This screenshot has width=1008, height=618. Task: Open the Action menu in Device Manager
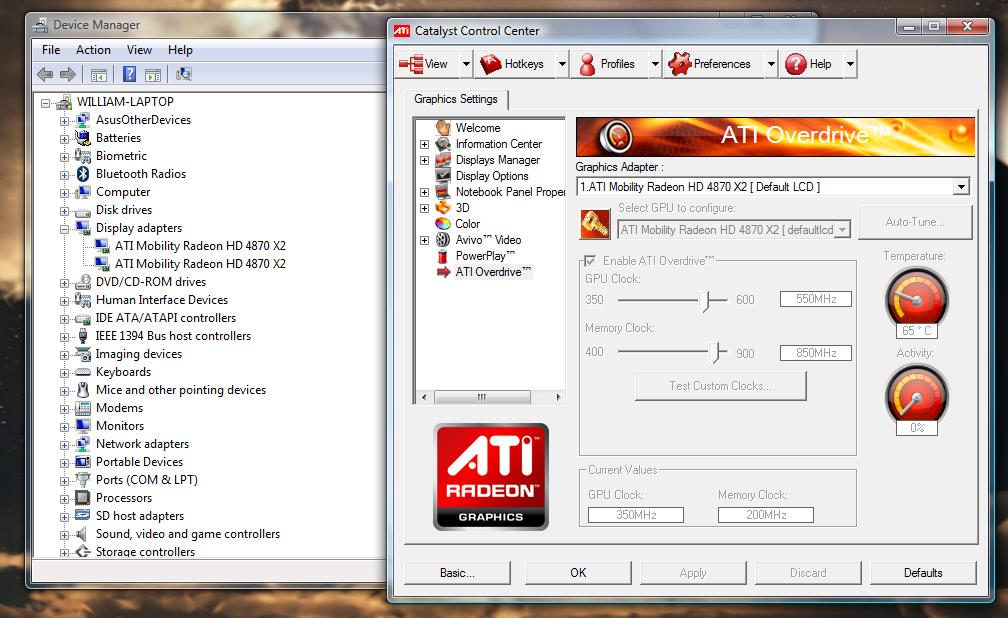point(93,50)
